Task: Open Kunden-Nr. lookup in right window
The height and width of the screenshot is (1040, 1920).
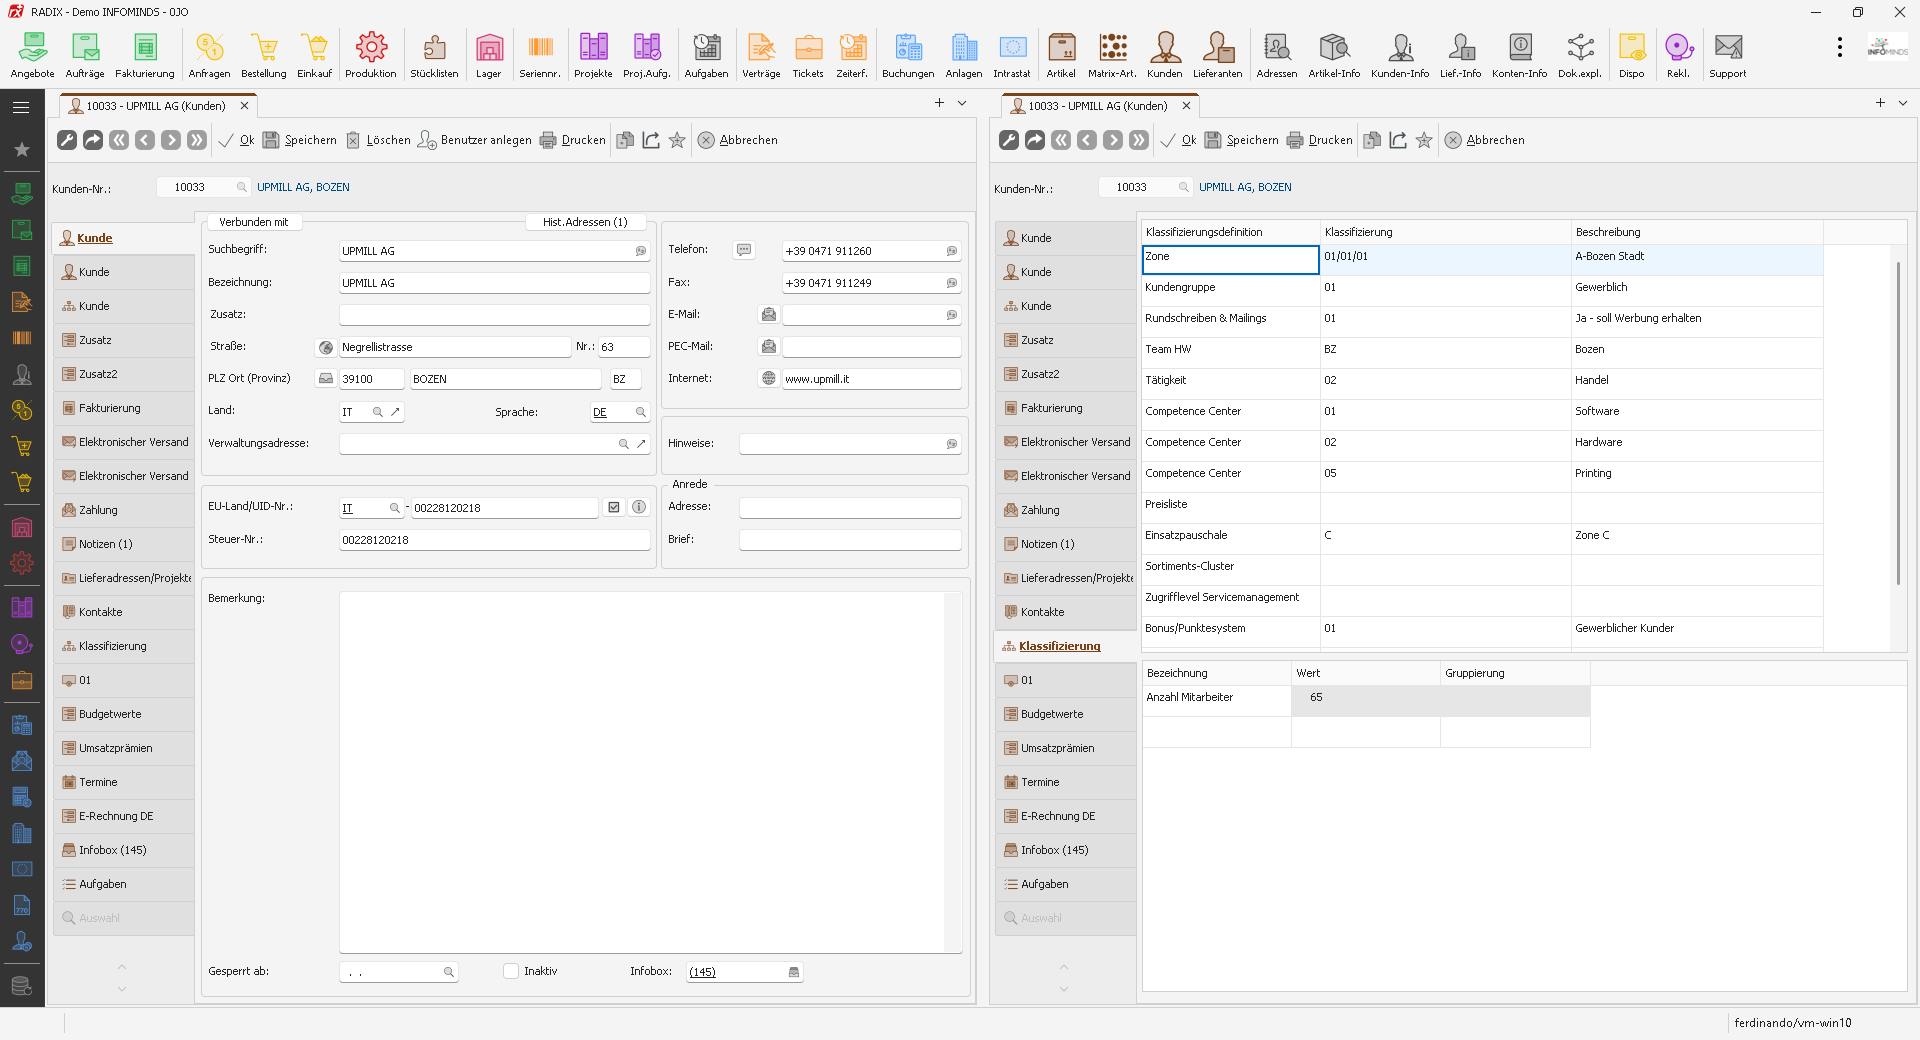Action: pos(1183,187)
